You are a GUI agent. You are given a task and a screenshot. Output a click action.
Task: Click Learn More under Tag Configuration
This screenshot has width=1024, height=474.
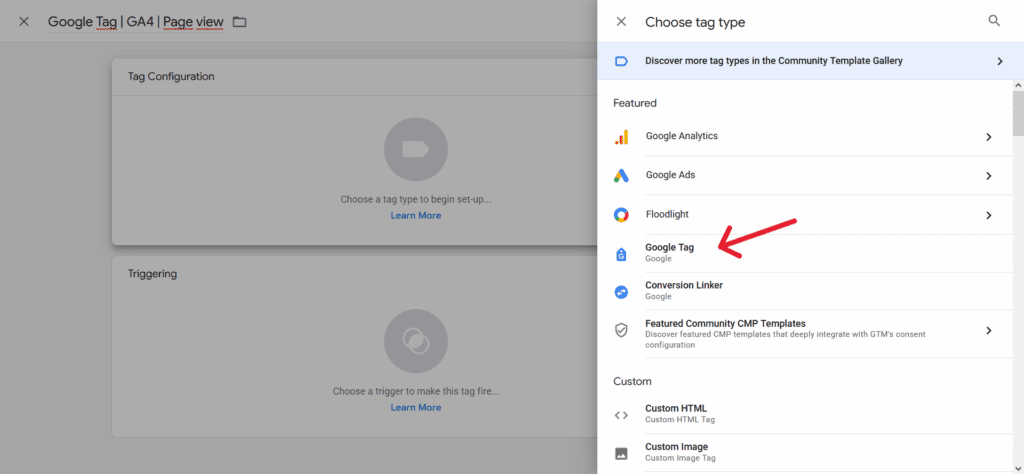(x=415, y=215)
